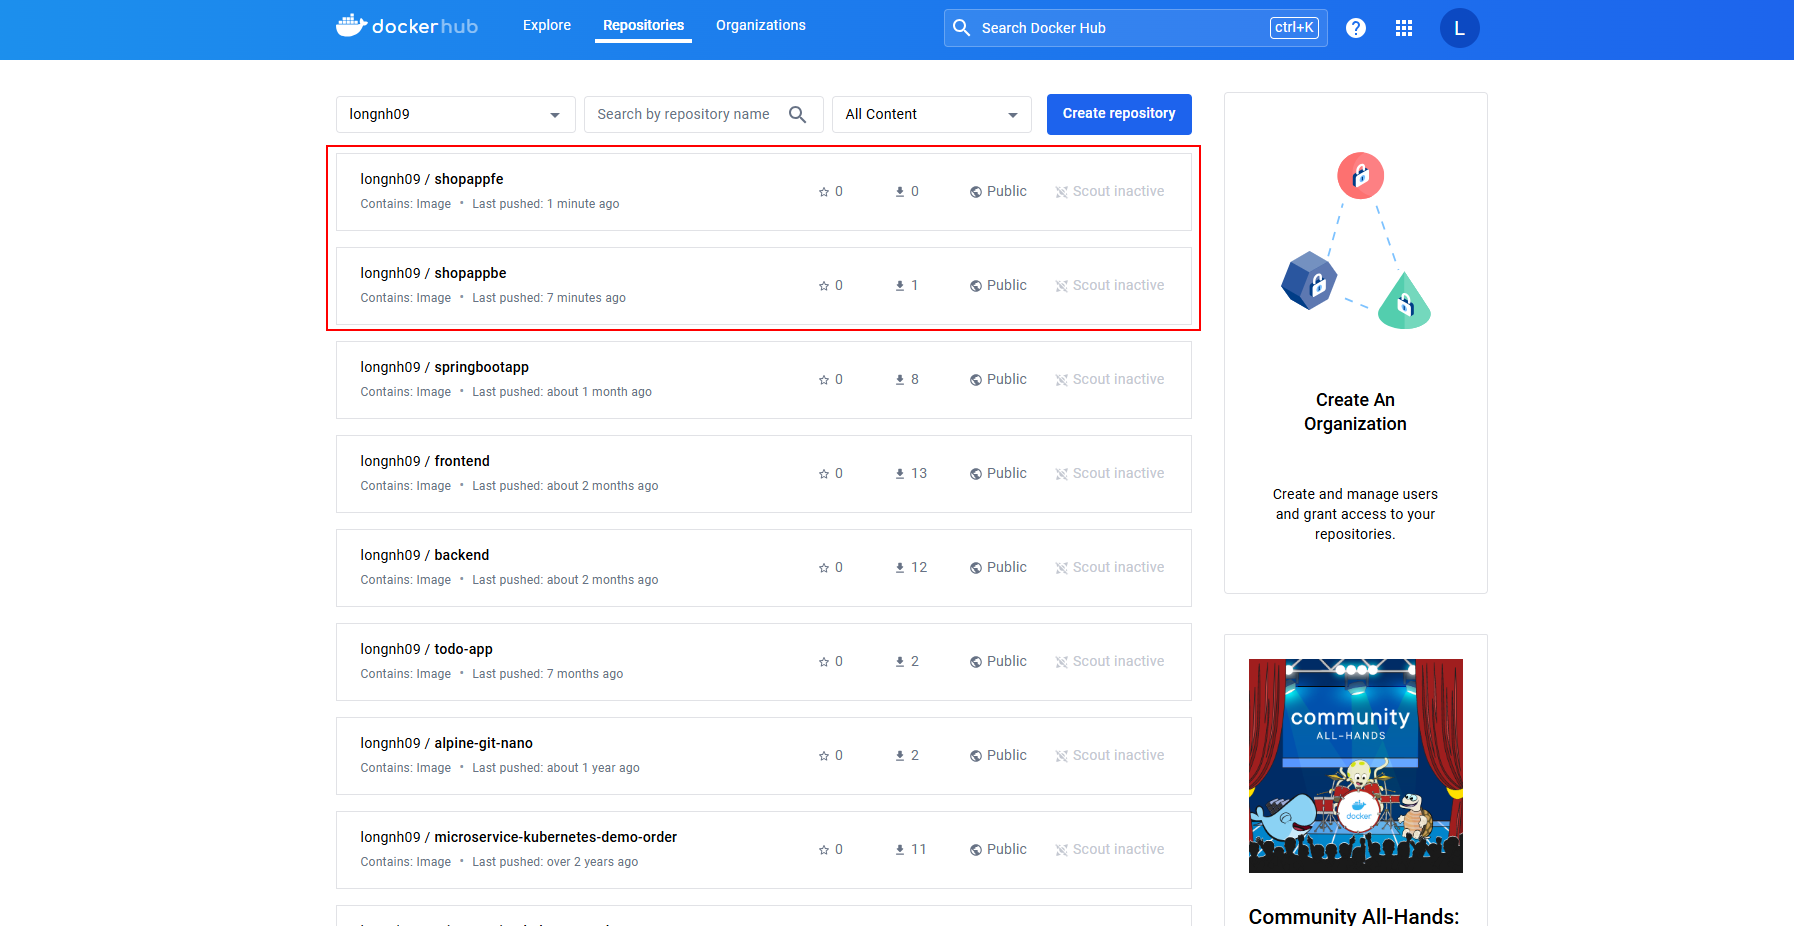Click 'Last pushed: 7 minutes ago' text
This screenshot has width=1794, height=926.
[x=549, y=298]
